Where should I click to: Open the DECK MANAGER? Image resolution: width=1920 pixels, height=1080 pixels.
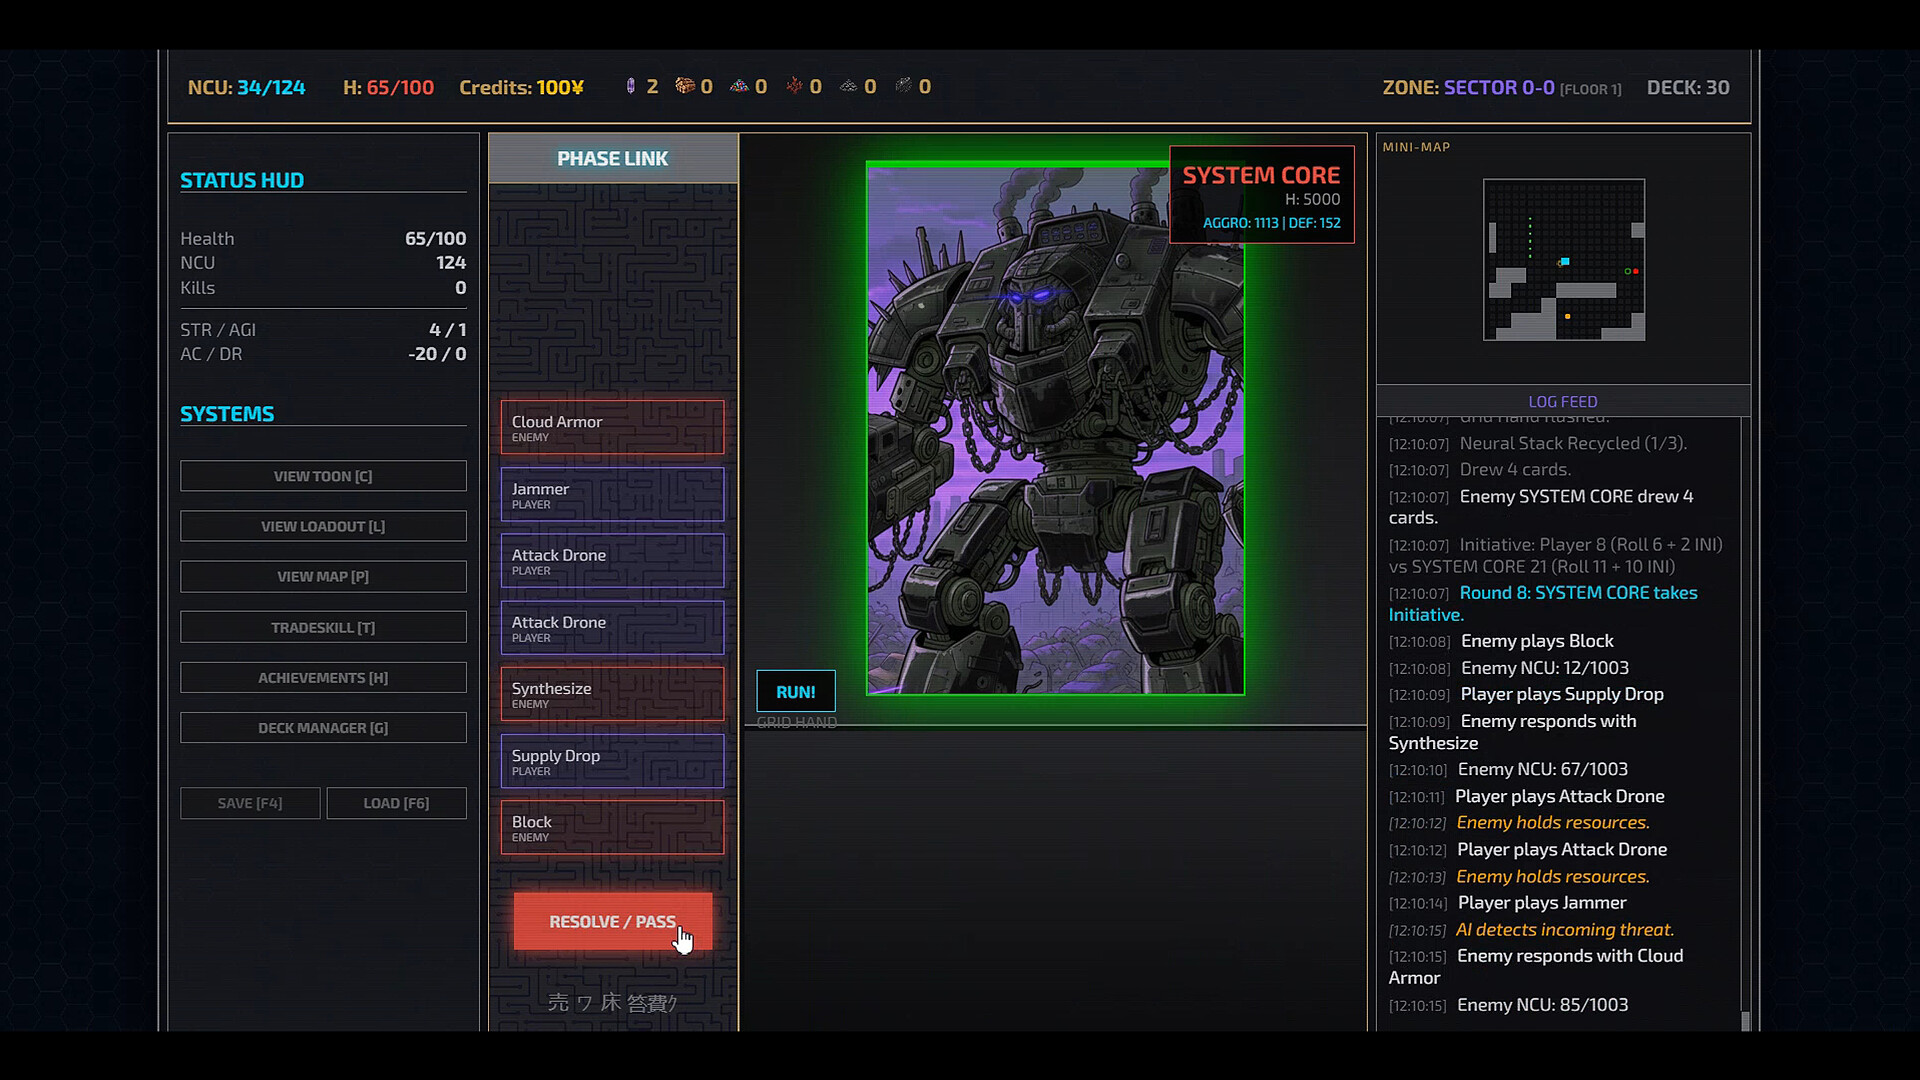coord(323,727)
